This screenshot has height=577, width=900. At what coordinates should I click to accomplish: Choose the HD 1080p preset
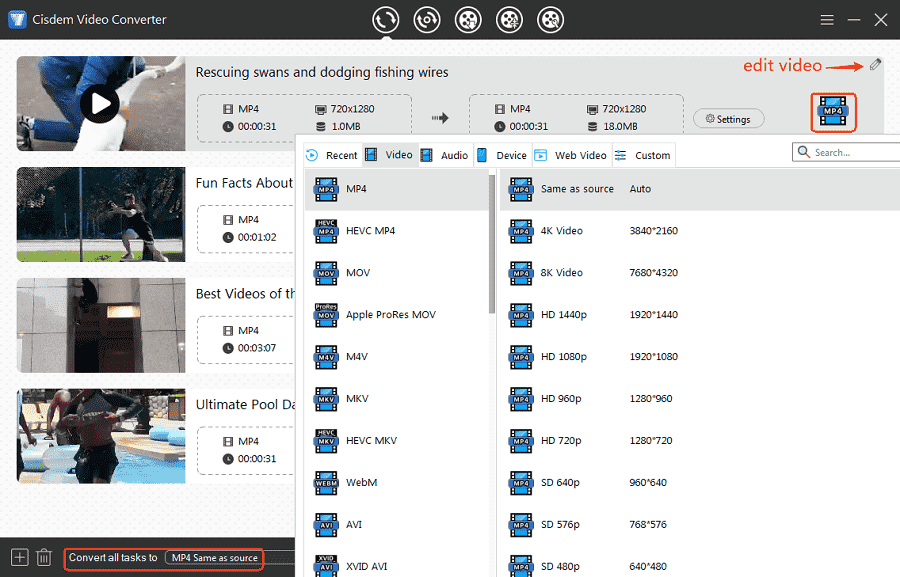tap(700, 357)
